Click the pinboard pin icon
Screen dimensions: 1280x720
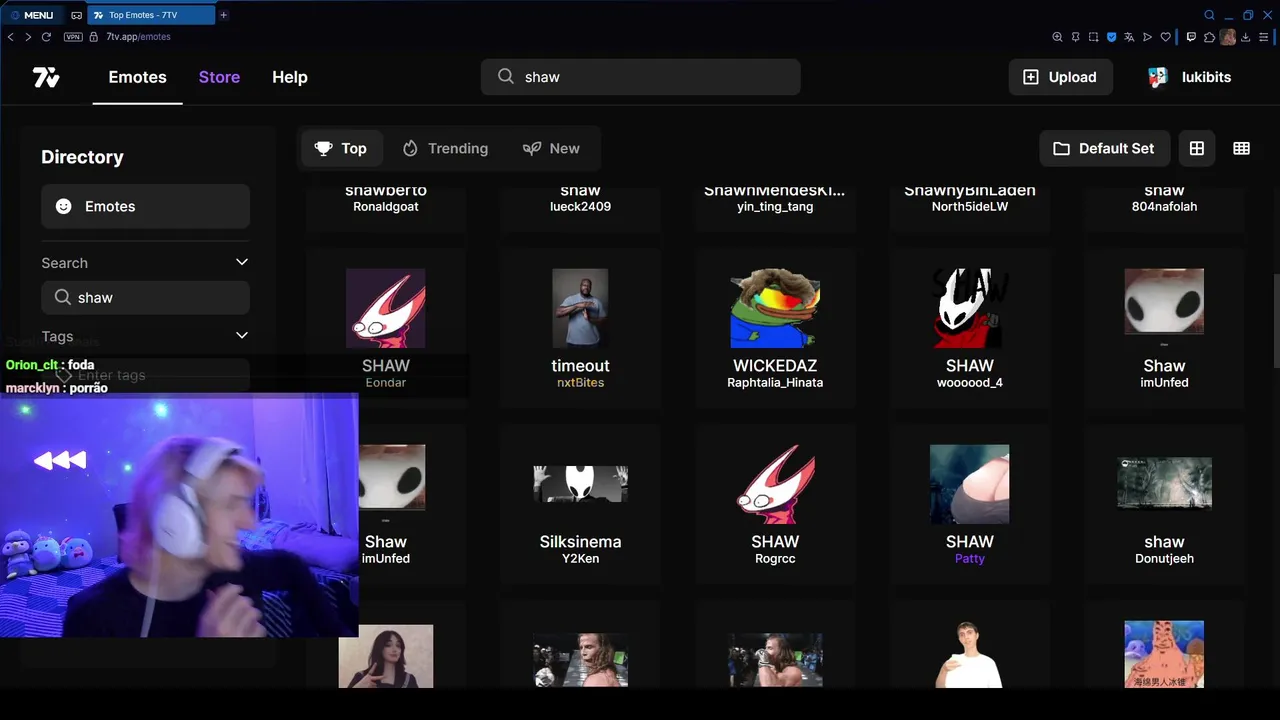click(1075, 37)
